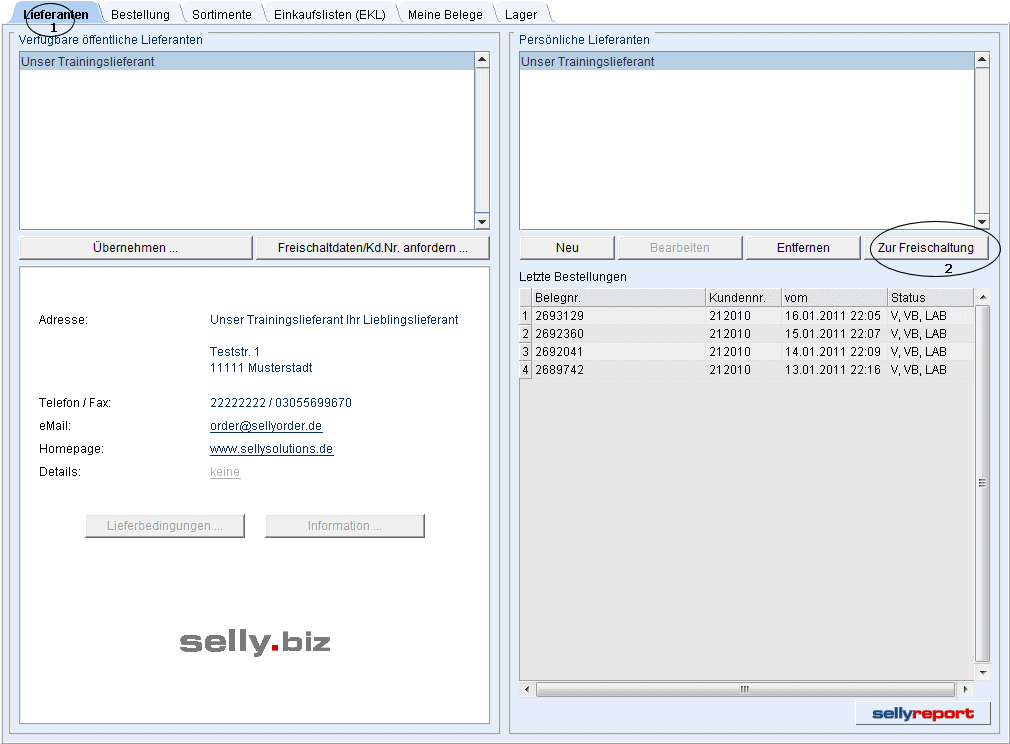Image resolution: width=1010 pixels, height=744 pixels.
Task: Sort orders by Status column header
Action: (x=928, y=298)
